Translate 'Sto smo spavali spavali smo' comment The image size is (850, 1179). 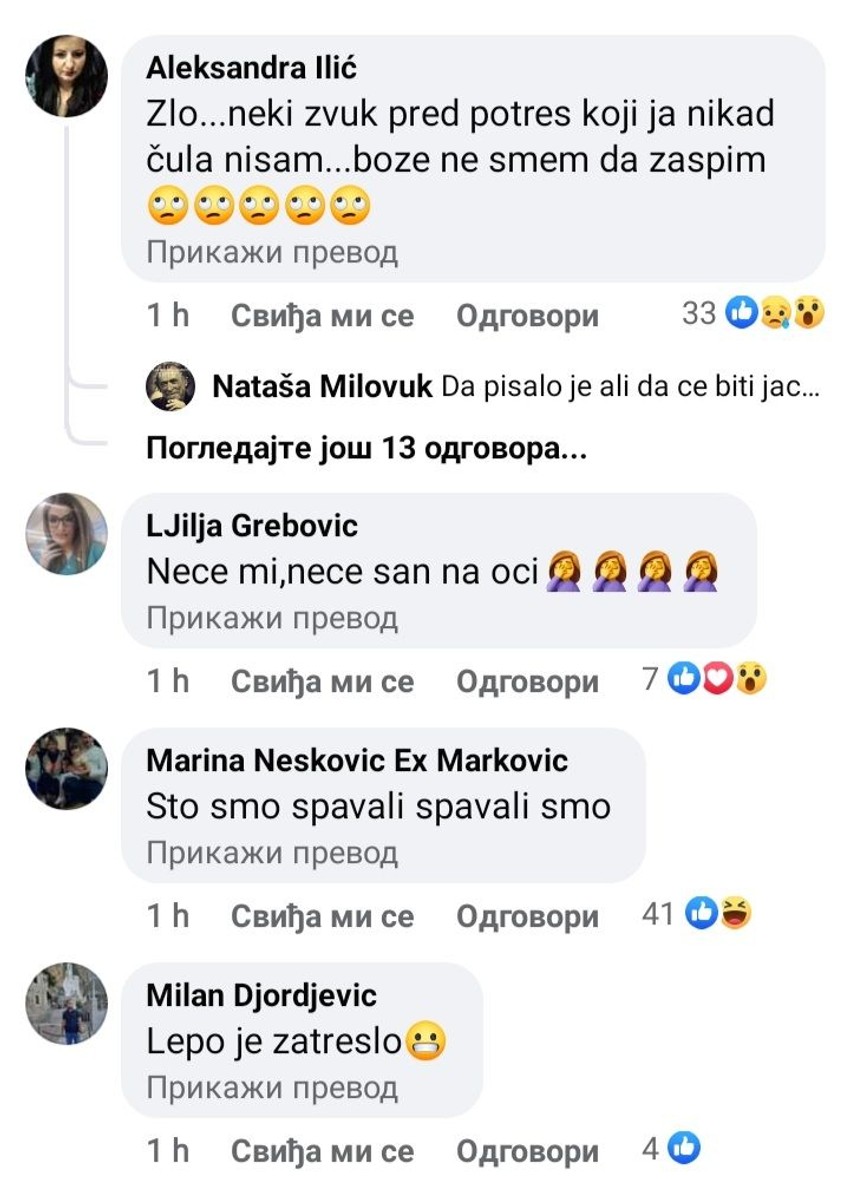[272, 853]
